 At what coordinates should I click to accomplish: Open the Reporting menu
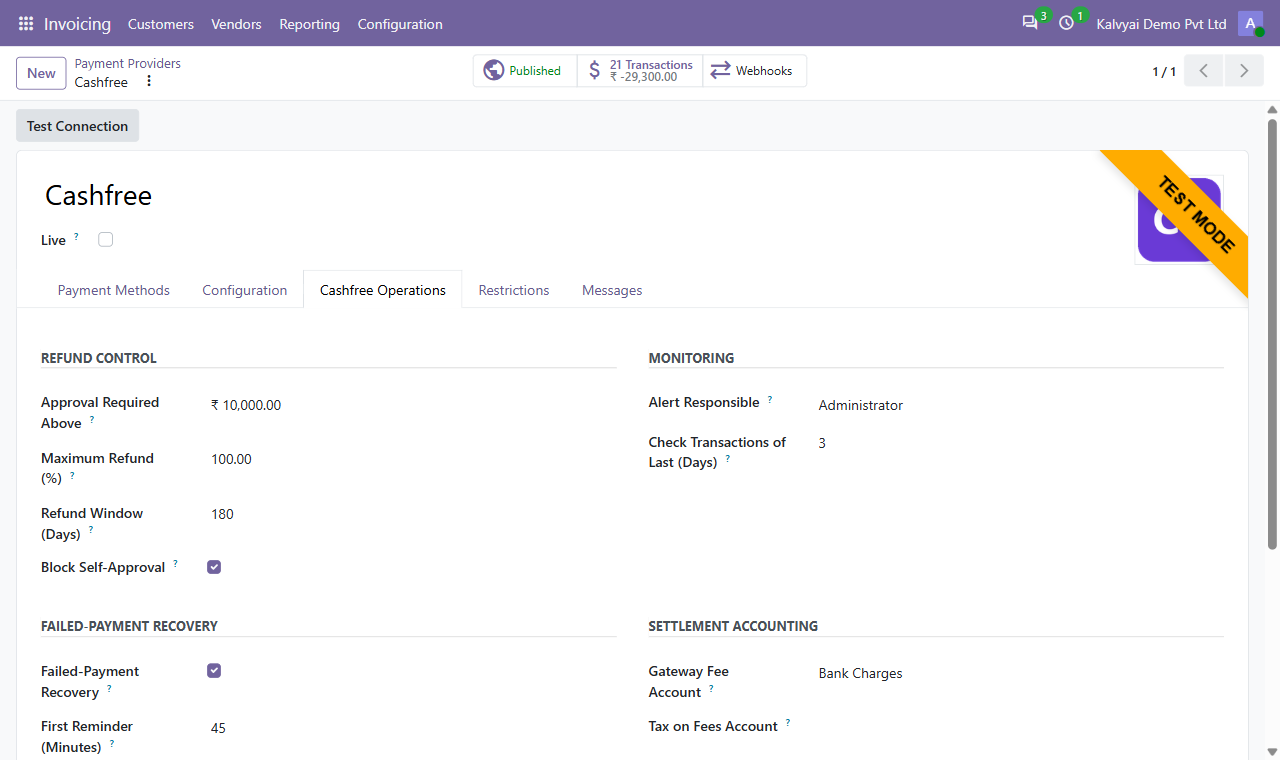(x=310, y=23)
